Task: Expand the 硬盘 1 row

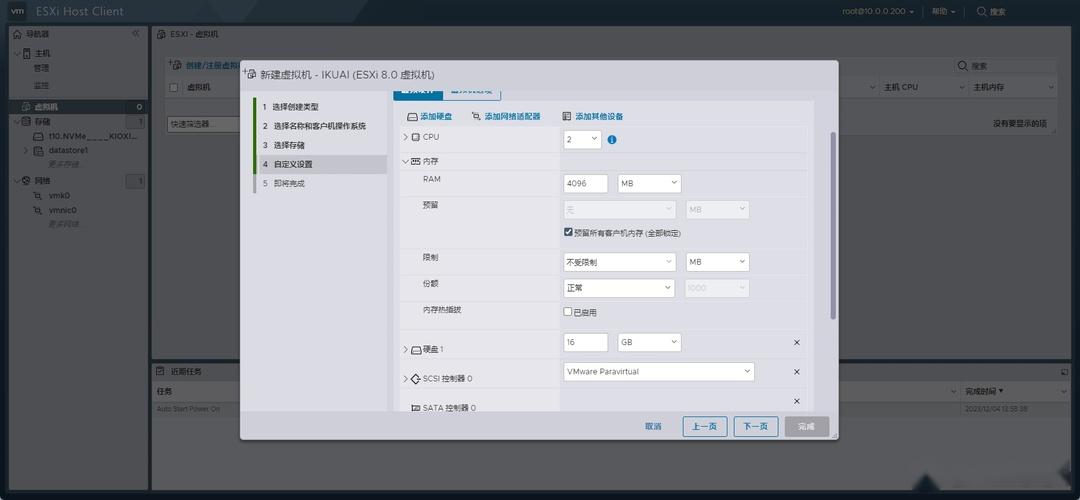Action: pos(405,349)
